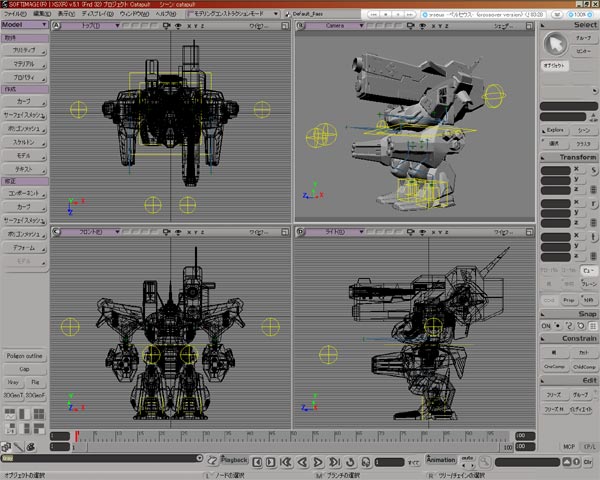This screenshot has width=600, height=480.
Task: Activate the rotate 'r' transform icon
Action: click(x=593, y=203)
